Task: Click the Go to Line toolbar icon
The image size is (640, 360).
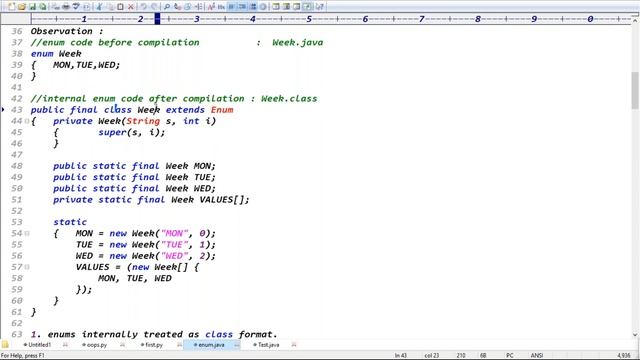Action: 198,7
